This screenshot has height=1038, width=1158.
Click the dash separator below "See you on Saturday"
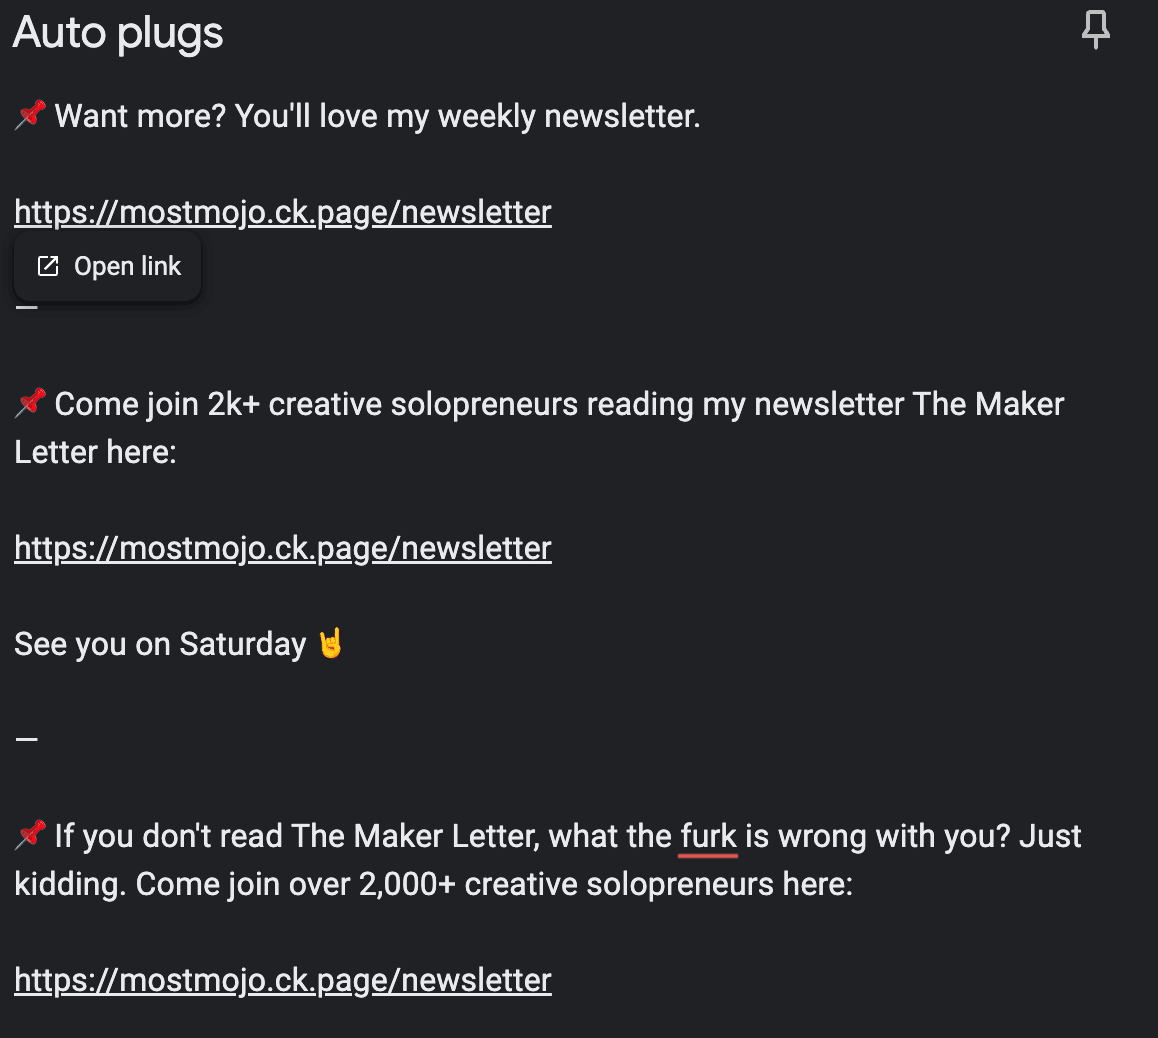pyautogui.click(x=27, y=739)
